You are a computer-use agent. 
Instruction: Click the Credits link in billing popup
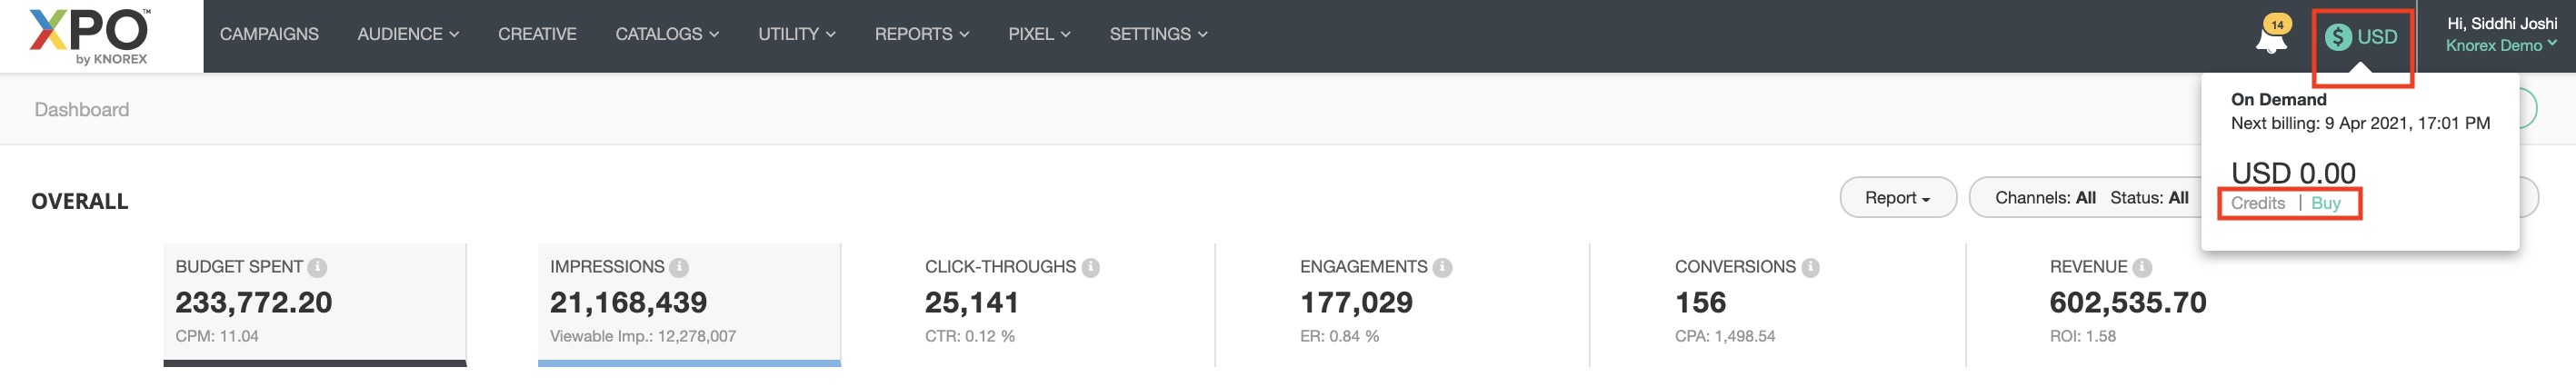pyautogui.click(x=2257, y=203)
